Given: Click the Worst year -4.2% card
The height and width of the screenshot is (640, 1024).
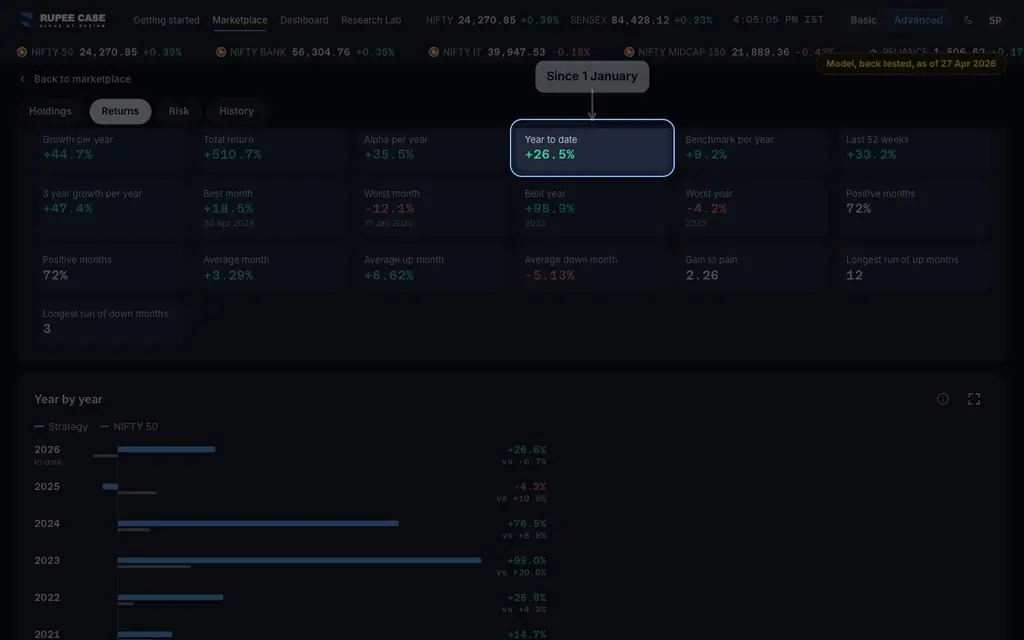Looking at the screenshot, I should click(x=752, y=209).
